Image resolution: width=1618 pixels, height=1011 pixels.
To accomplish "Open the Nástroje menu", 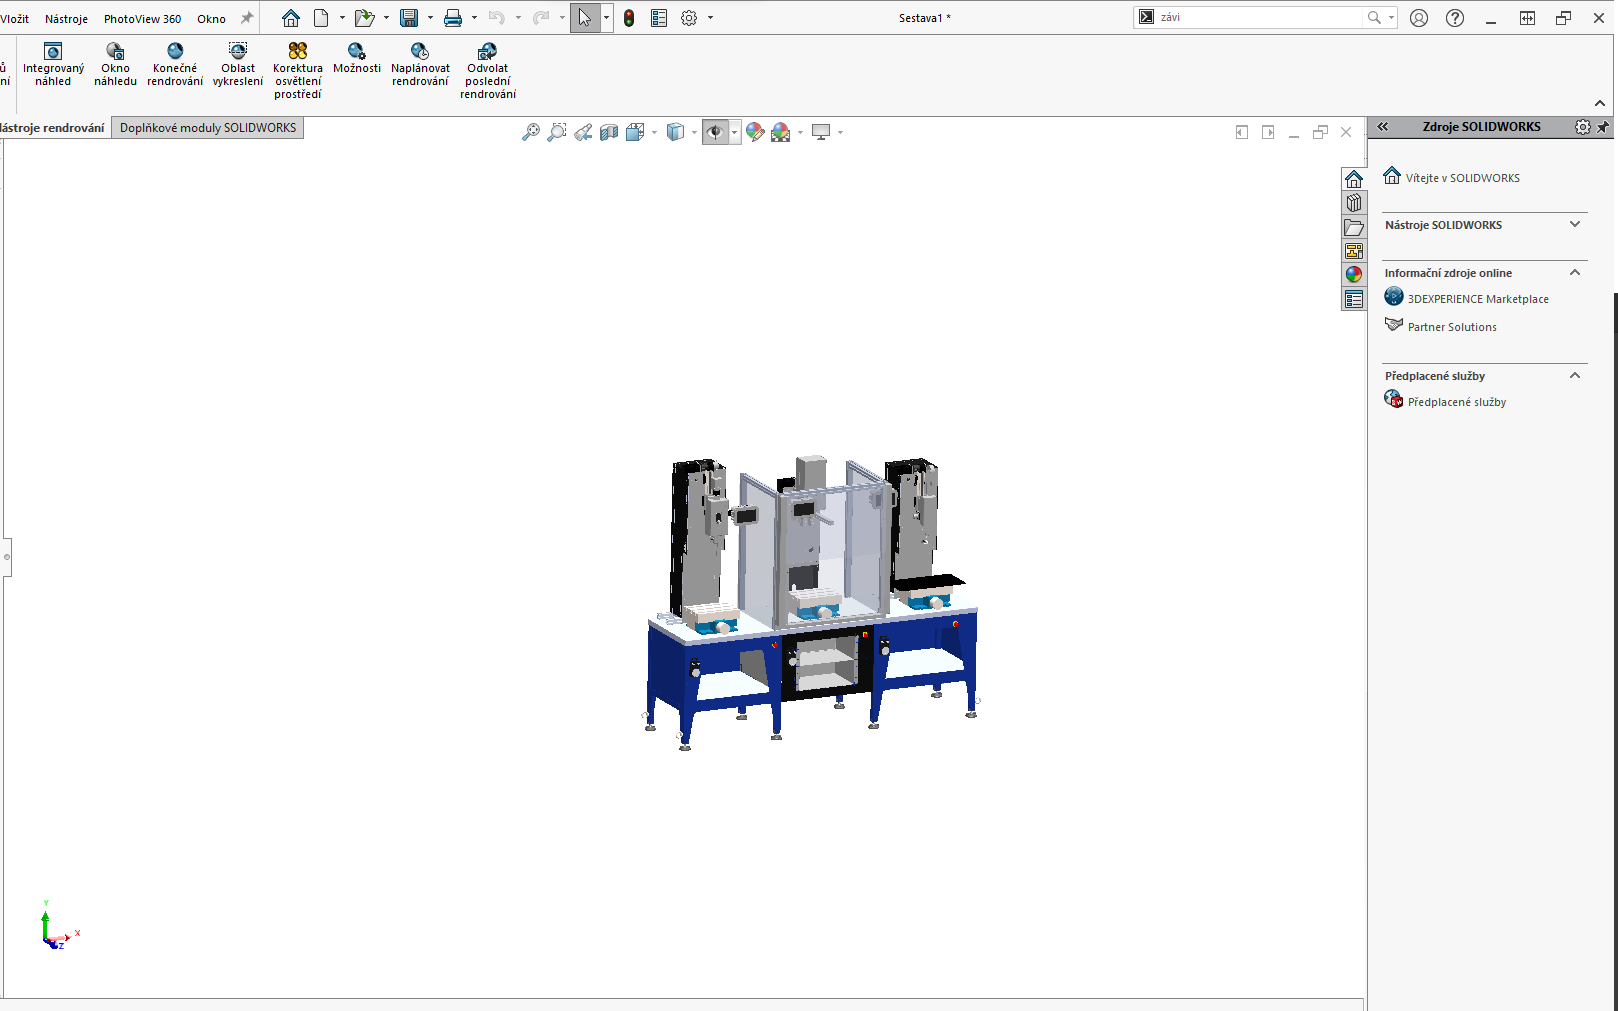I will tap(66, 19).
